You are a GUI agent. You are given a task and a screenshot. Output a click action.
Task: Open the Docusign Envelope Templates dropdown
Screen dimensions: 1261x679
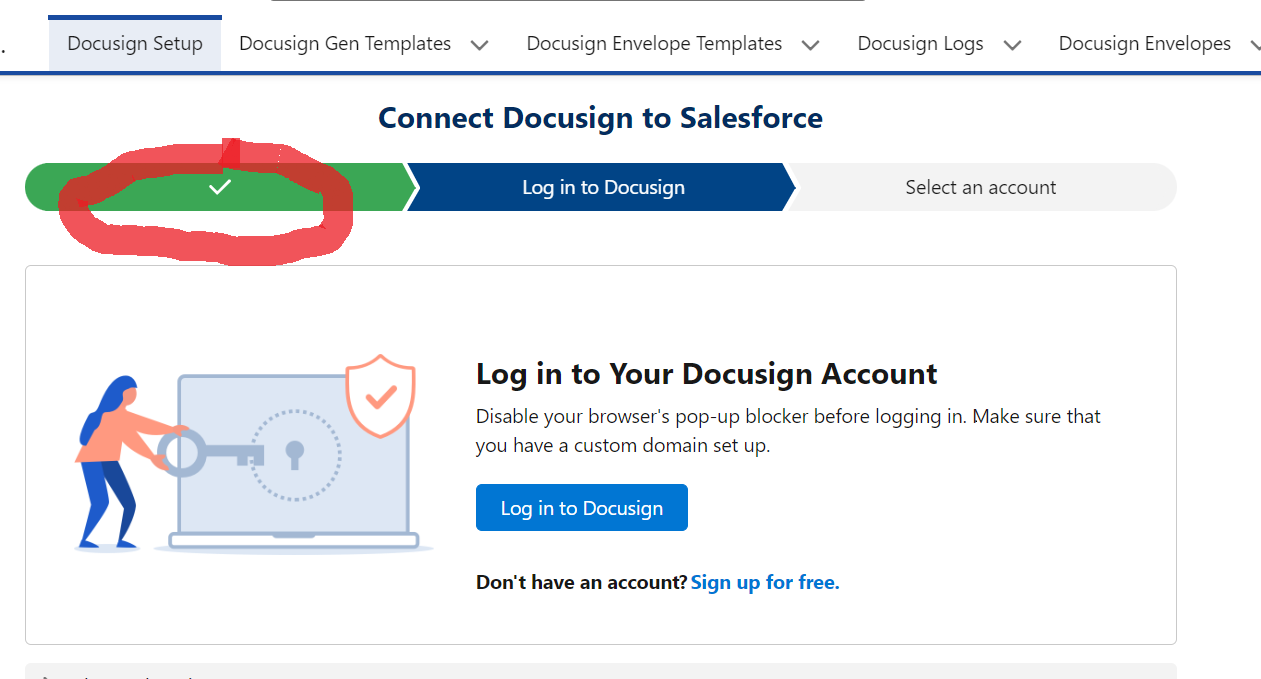[x=810, y=44]
